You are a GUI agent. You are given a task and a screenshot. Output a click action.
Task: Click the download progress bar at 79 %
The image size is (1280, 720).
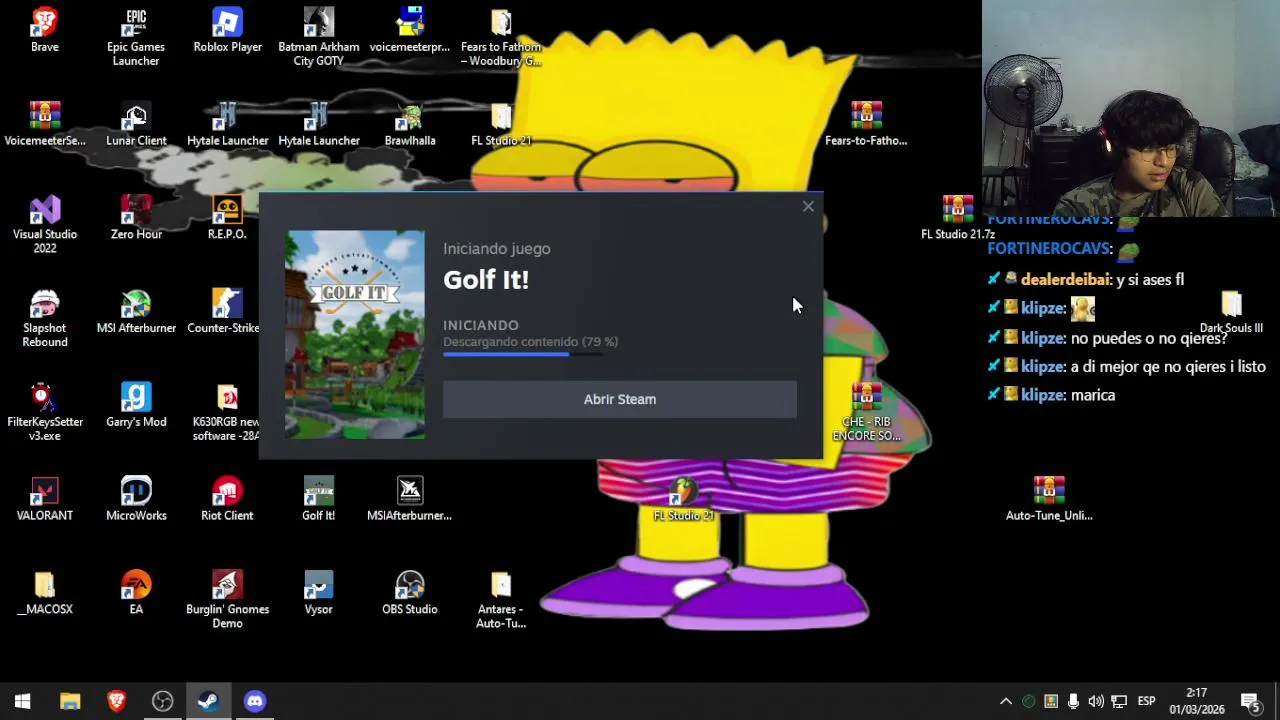[x=523, y=354]
